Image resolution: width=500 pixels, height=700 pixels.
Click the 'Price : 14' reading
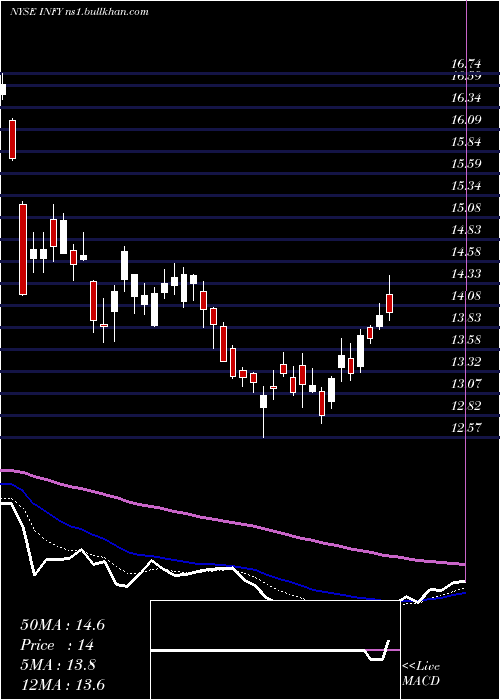(x=57, y=645)
